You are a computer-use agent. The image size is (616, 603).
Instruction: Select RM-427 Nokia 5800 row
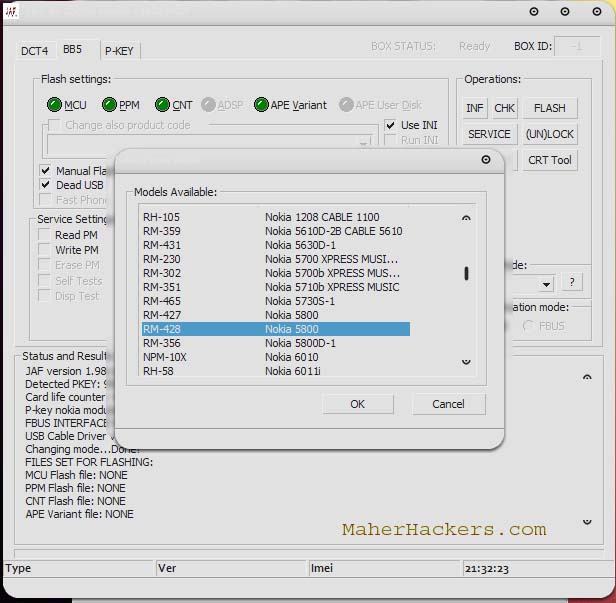[276, 315]
